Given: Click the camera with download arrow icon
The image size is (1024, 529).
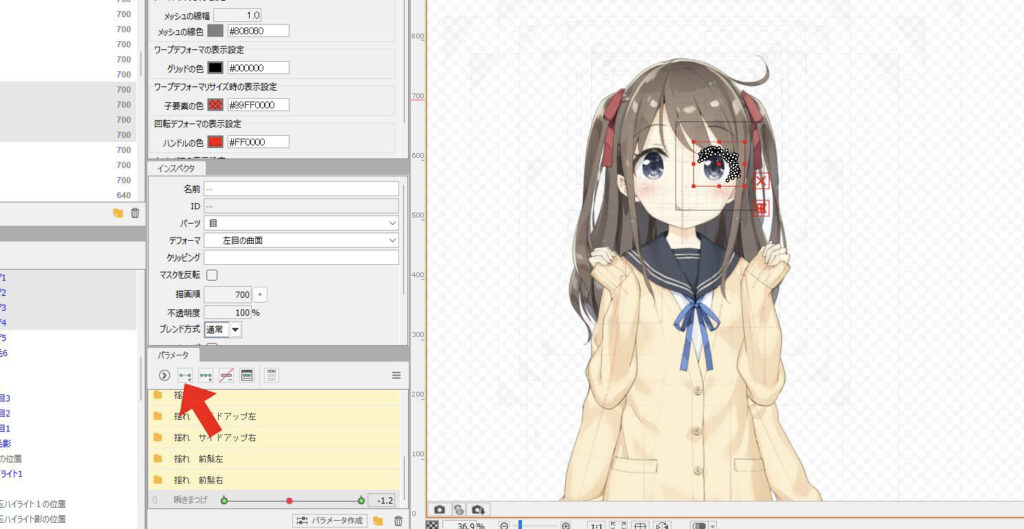Looking at the screenshot, I should pyautogui.click(x=479, y=509).
